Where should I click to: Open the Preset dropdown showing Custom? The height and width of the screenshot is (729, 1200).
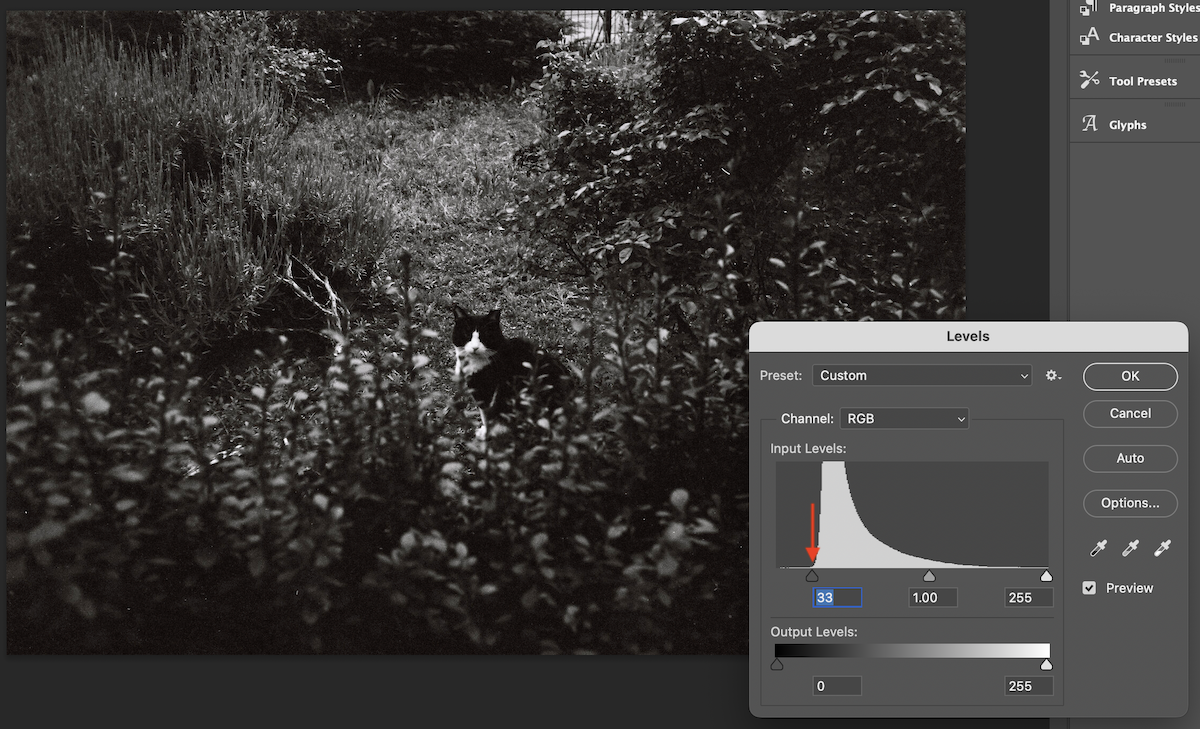click(921, 376)
